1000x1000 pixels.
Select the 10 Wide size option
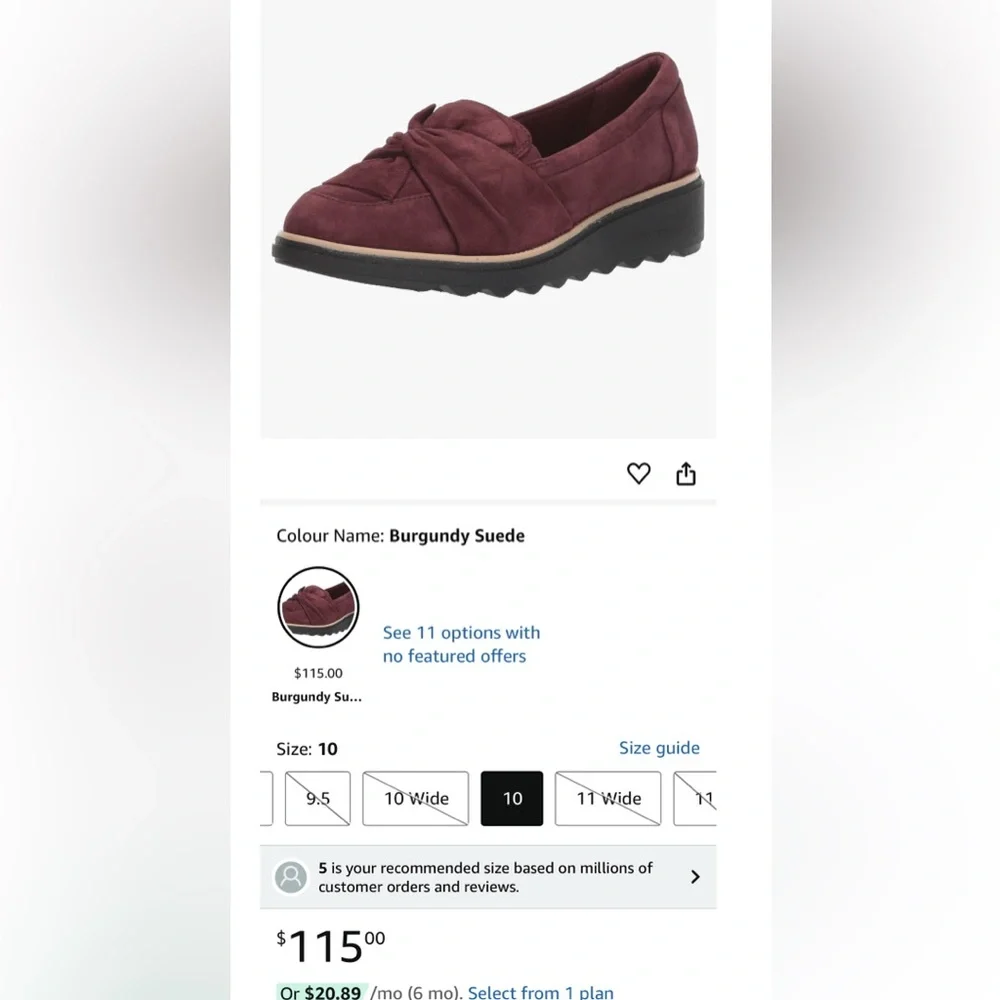coord(415,798)
